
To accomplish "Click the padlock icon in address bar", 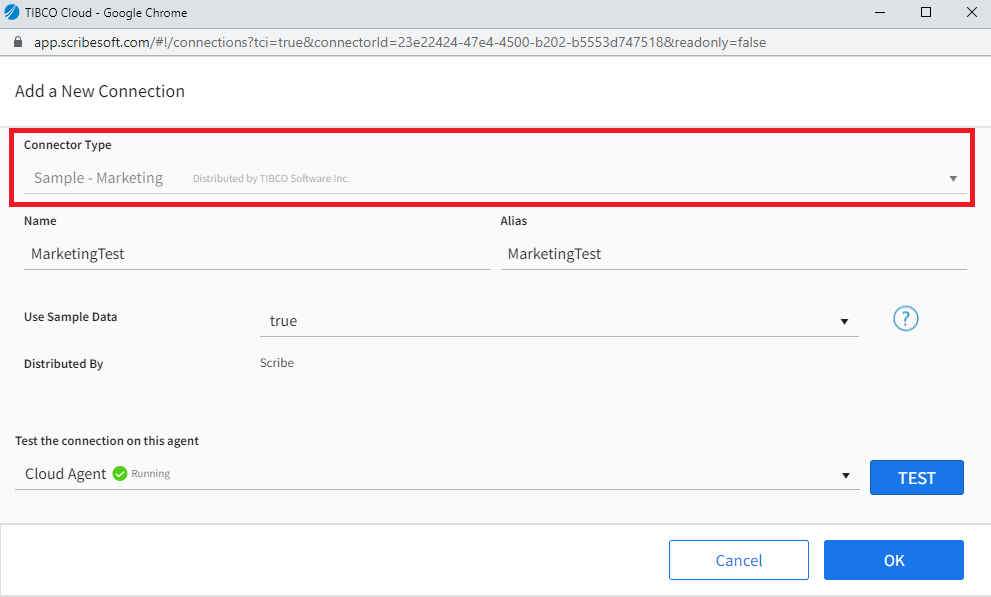I will coord(18,42).
